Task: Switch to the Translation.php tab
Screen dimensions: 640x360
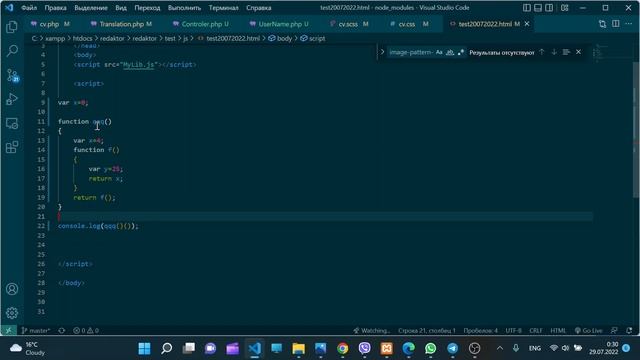Action: [121, 24]
